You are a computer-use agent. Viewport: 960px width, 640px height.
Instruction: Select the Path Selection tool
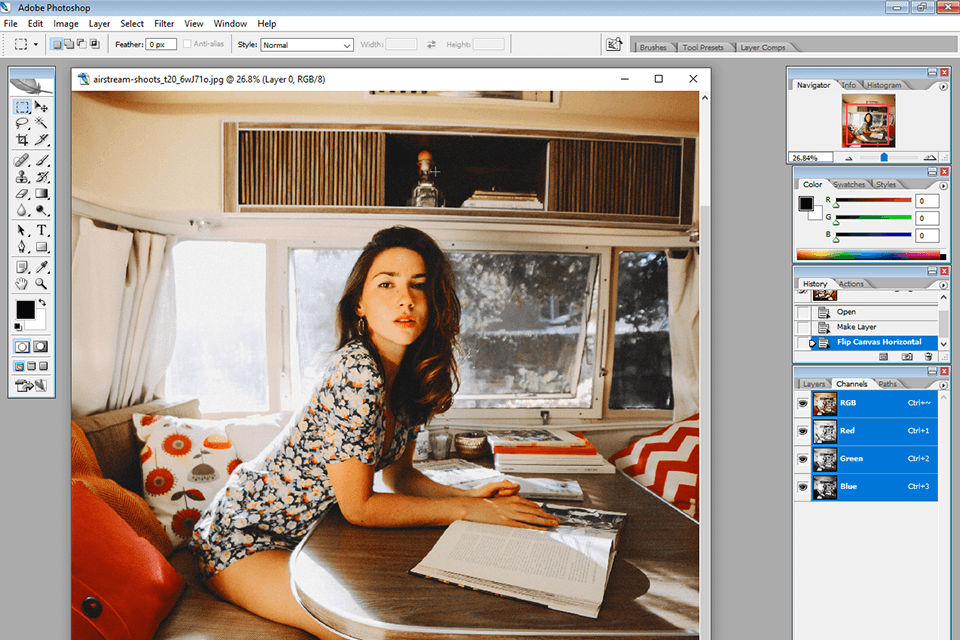click(22, 231)
